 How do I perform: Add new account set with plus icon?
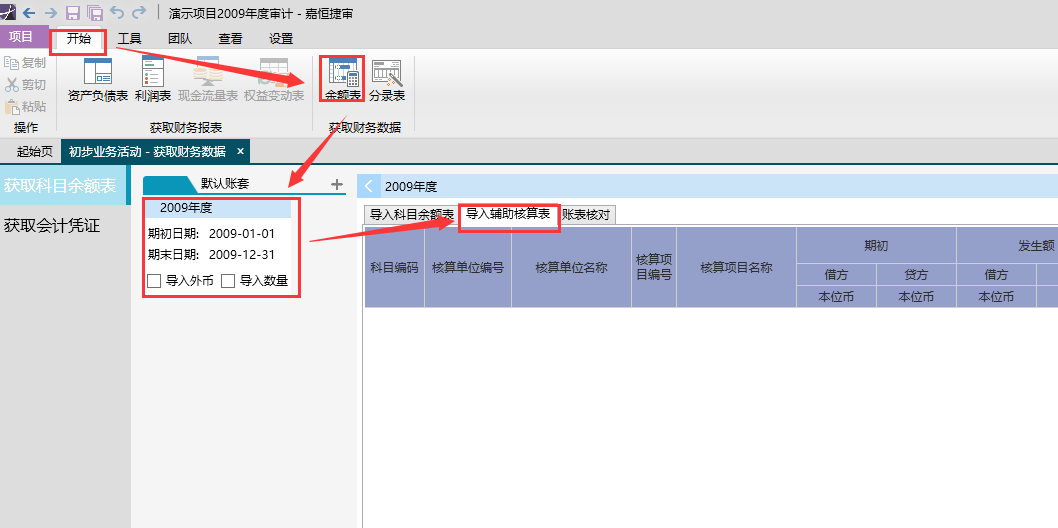(x=337, y=183)
